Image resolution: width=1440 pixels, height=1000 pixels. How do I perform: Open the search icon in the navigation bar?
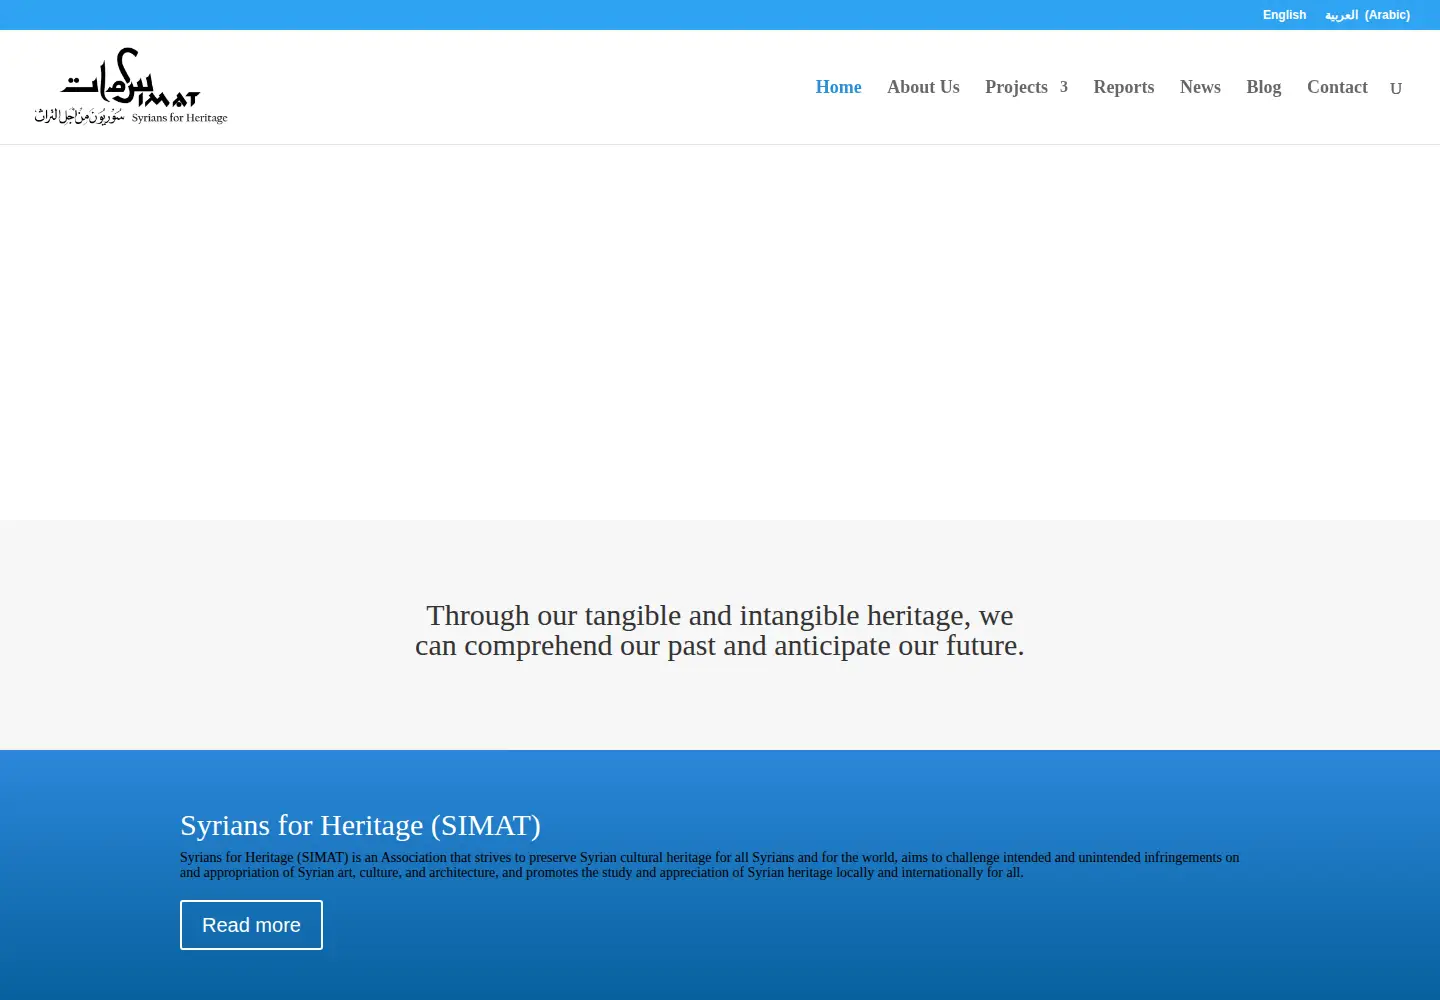tap(1396, 88)
